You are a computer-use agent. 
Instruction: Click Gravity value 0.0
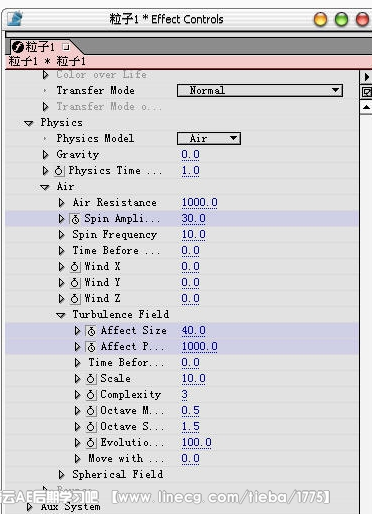click(190, 155)
